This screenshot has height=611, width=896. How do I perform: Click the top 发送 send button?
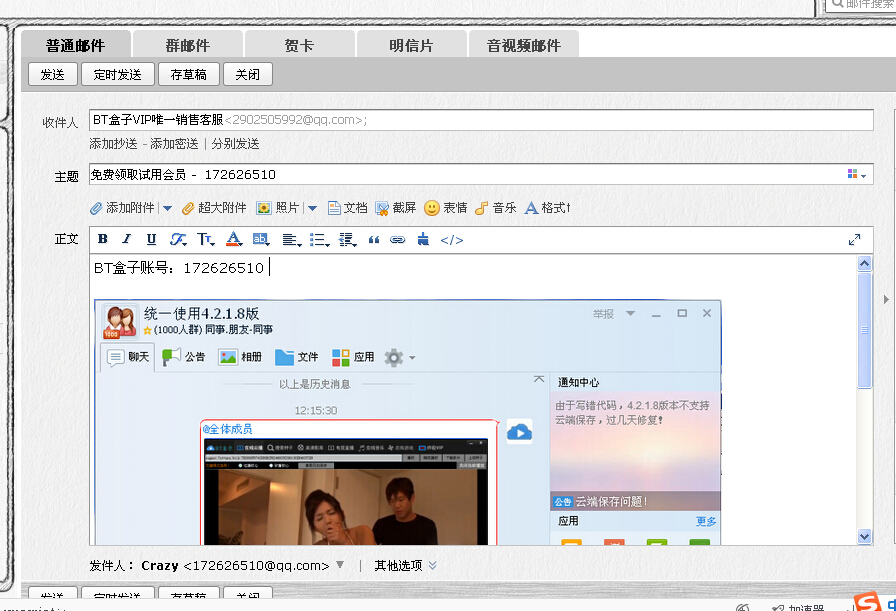[x=52, y=74]
